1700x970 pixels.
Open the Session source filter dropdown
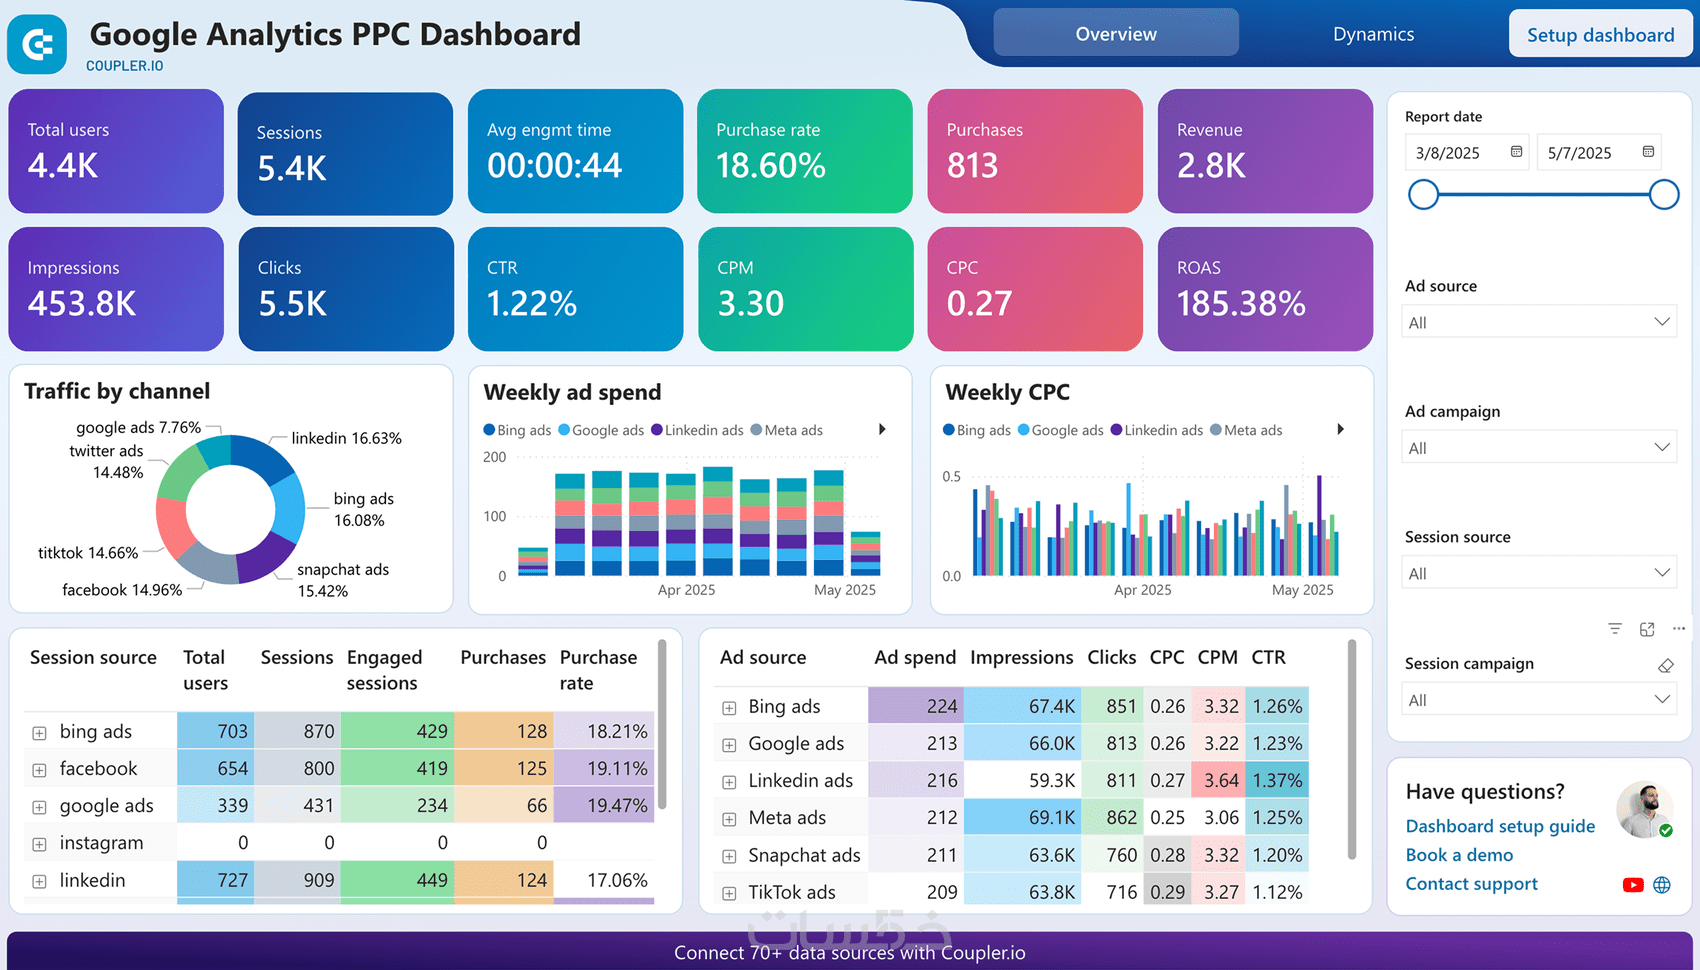point(1539,573)
